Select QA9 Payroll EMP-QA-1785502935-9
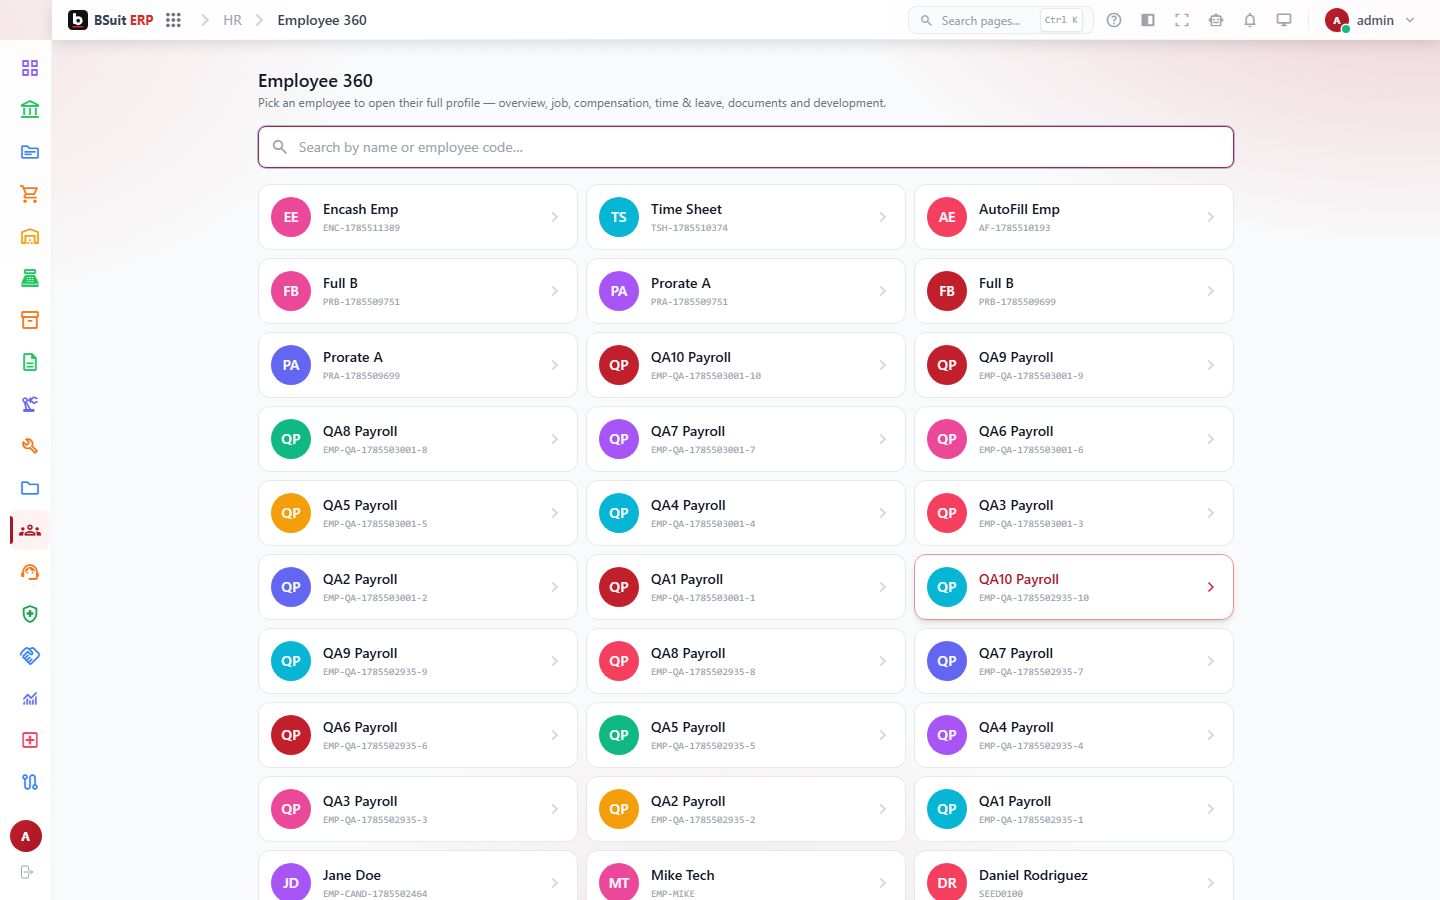This screenshot has height=900, width=1440. pyautogui.click(x=418, y=661)
